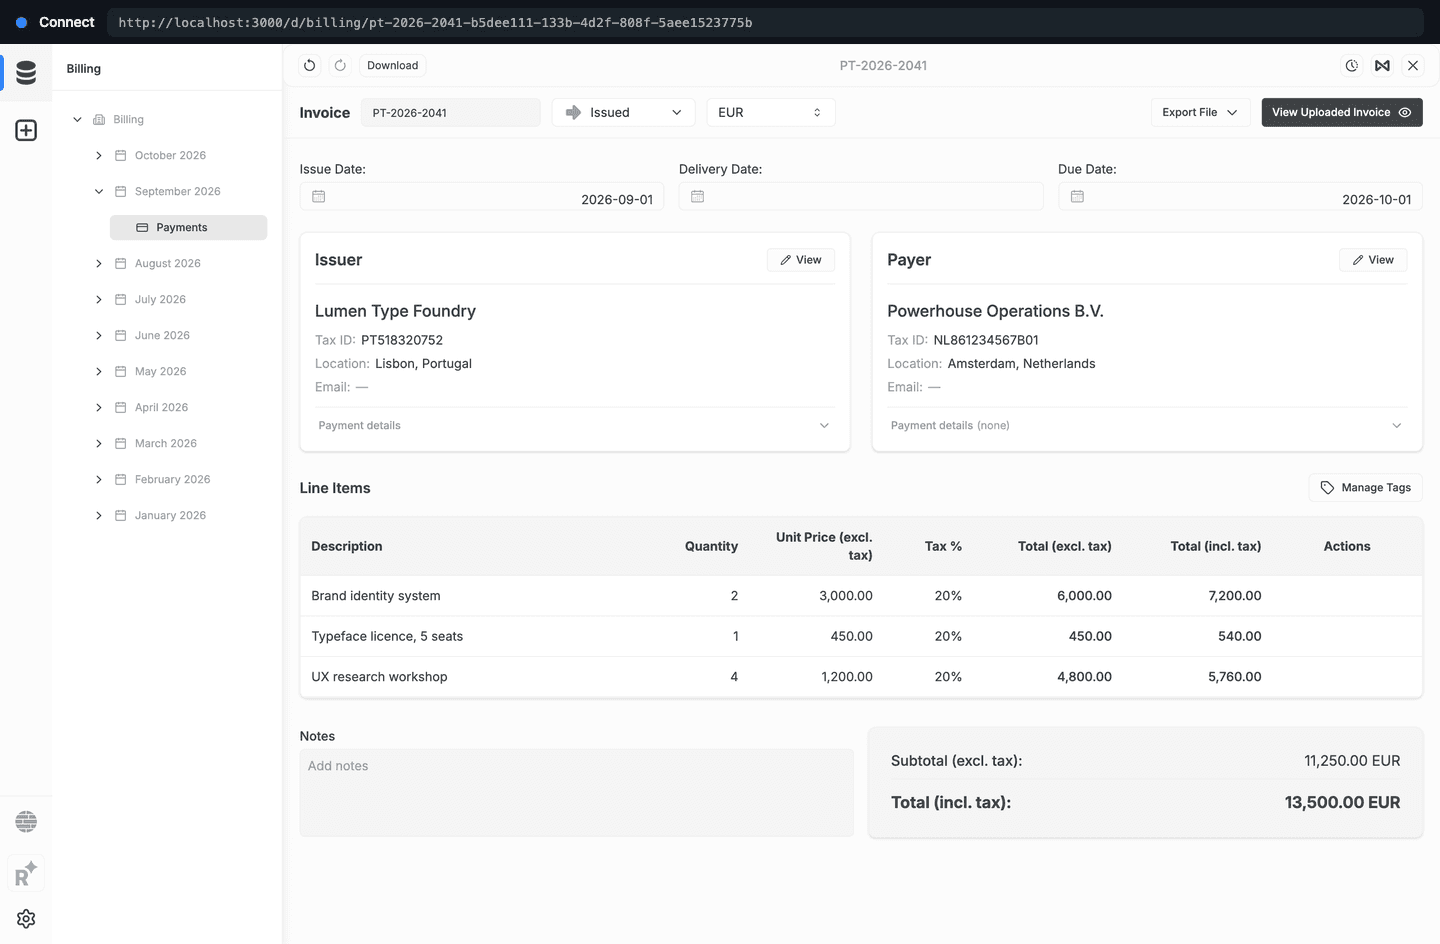Expand June 2026 folder
This screenshot has width=1440, height=944.
pos(99,335)
